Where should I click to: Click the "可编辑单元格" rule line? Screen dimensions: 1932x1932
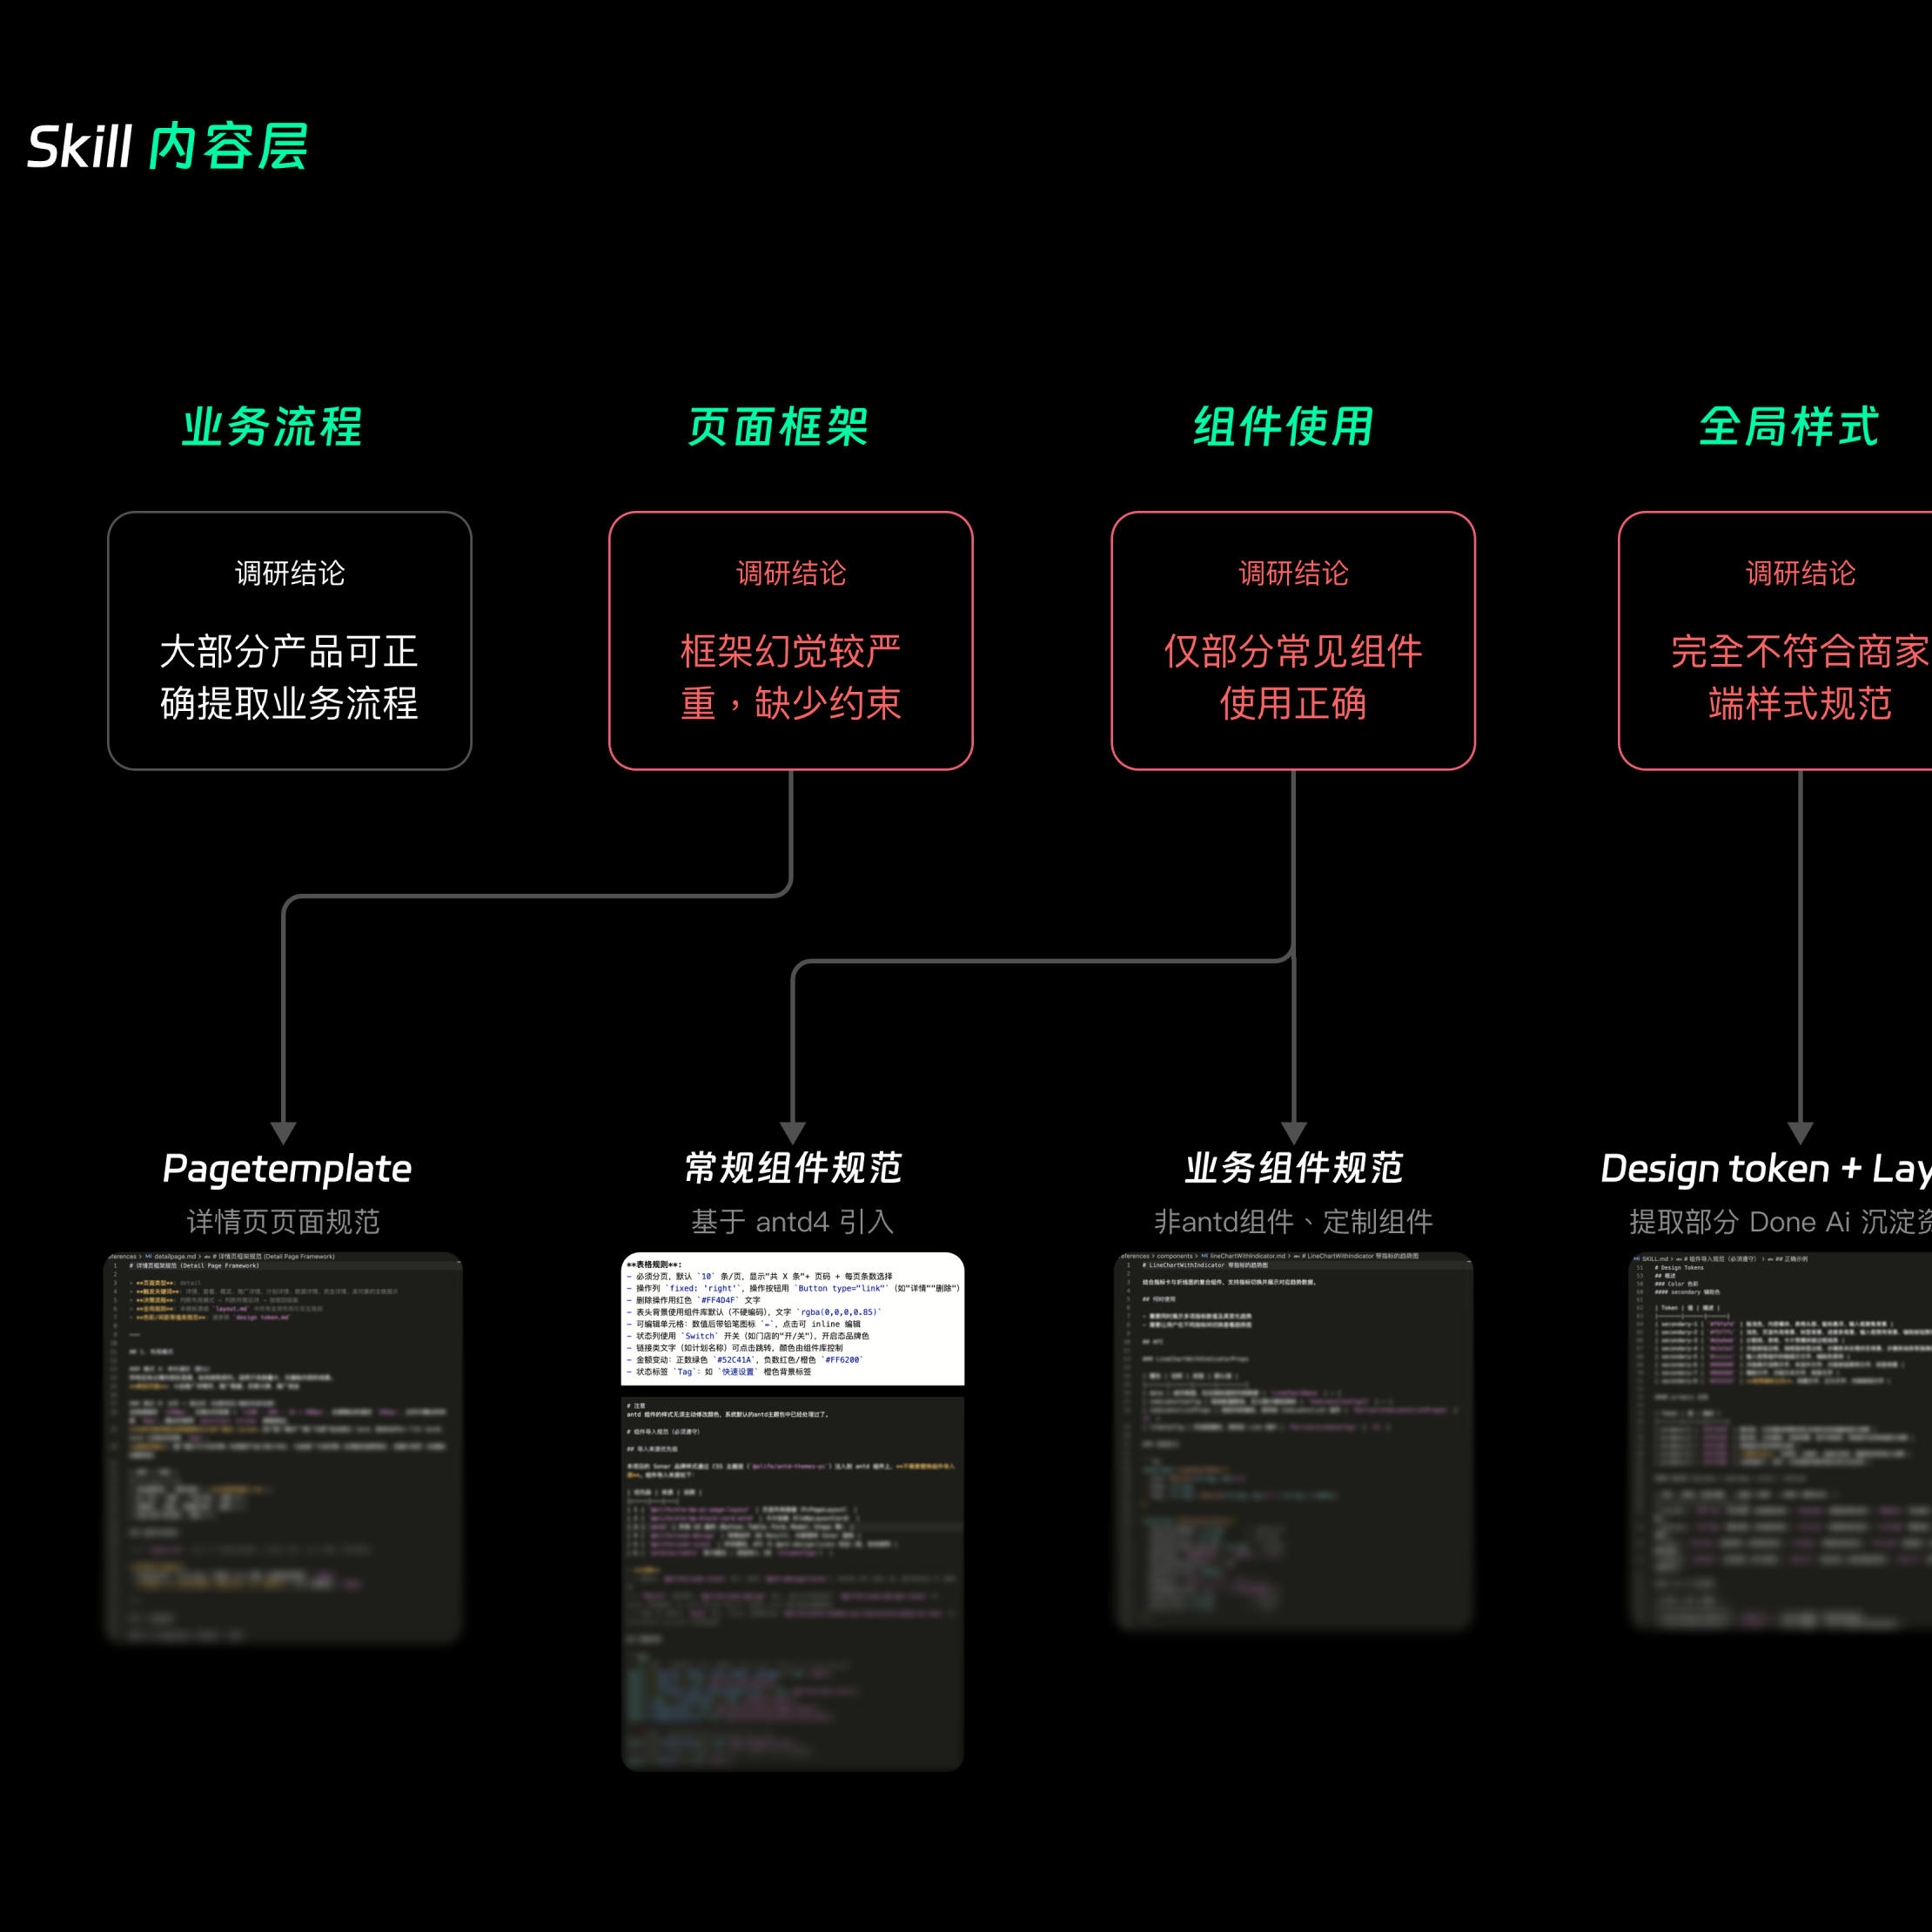[744, 1324]
